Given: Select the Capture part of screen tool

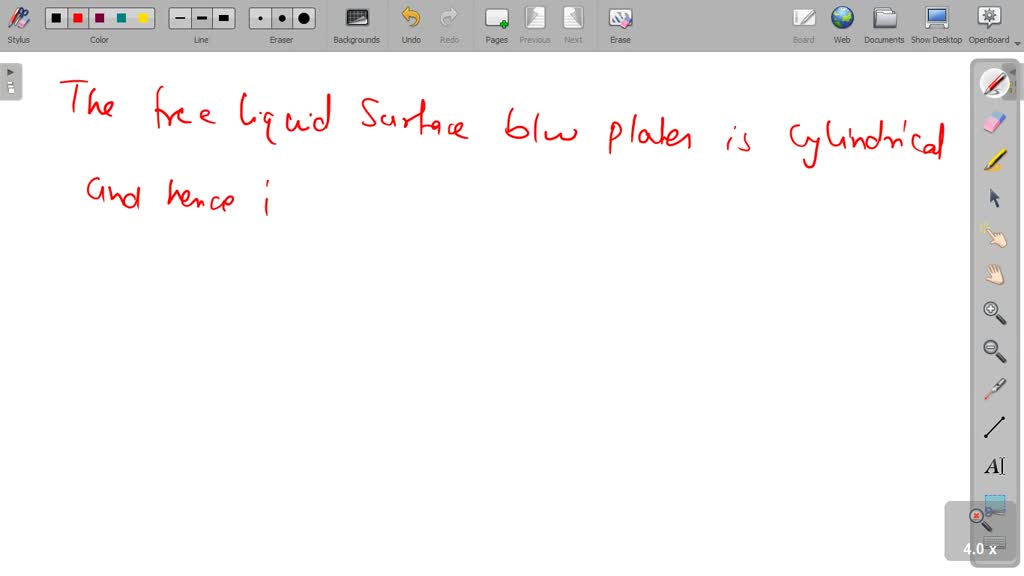Looking at the screenshot, I should (x=995, y=504).
